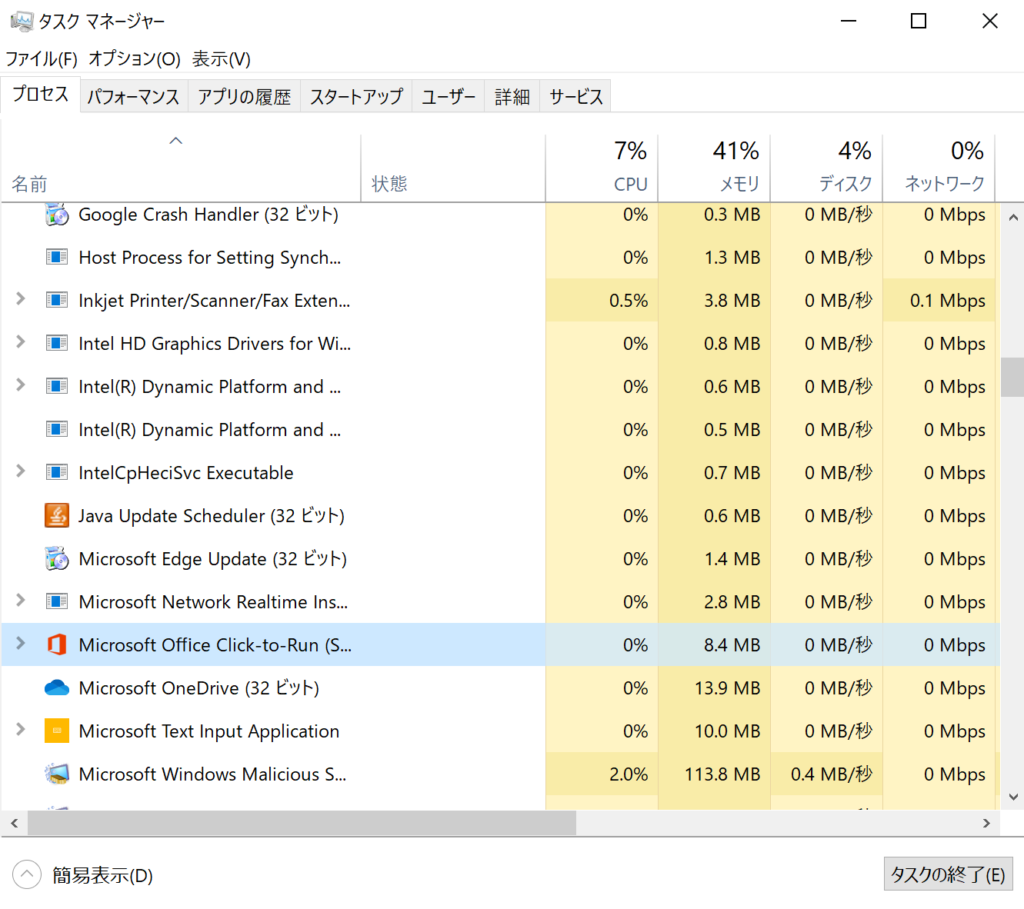Click the Microsoft Office Click-to-Run icon
The width and height of the screenshot is (1024, 909).
pyautogui.click(x=57, y=645)
